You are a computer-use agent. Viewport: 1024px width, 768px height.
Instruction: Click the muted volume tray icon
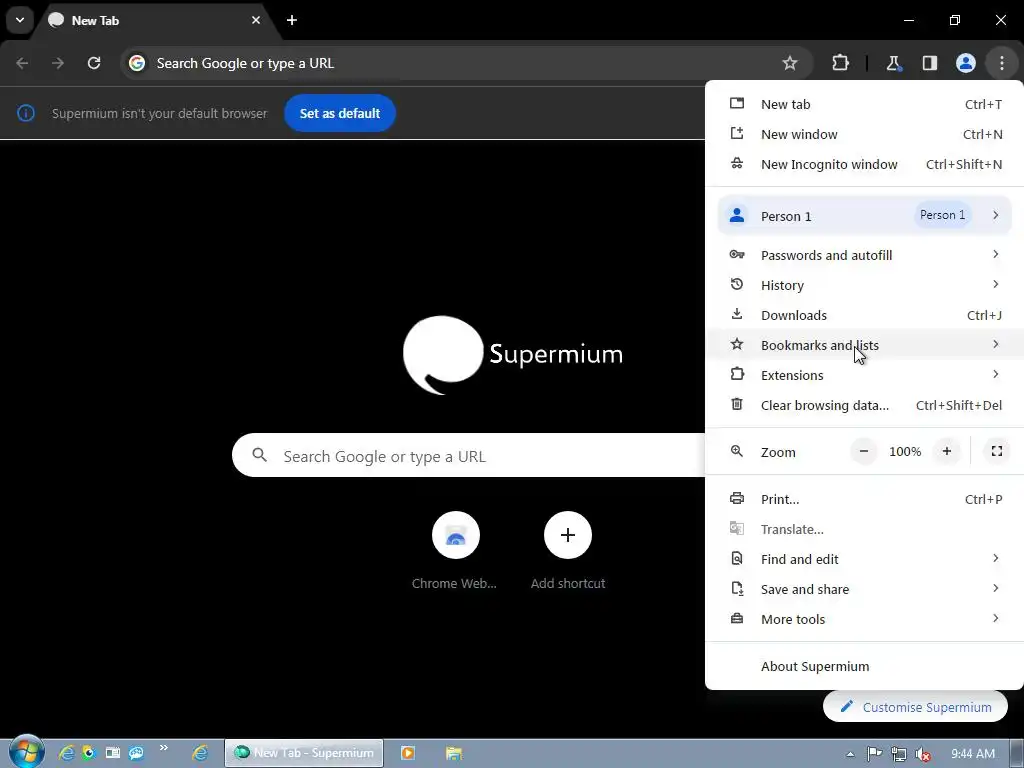923,754
